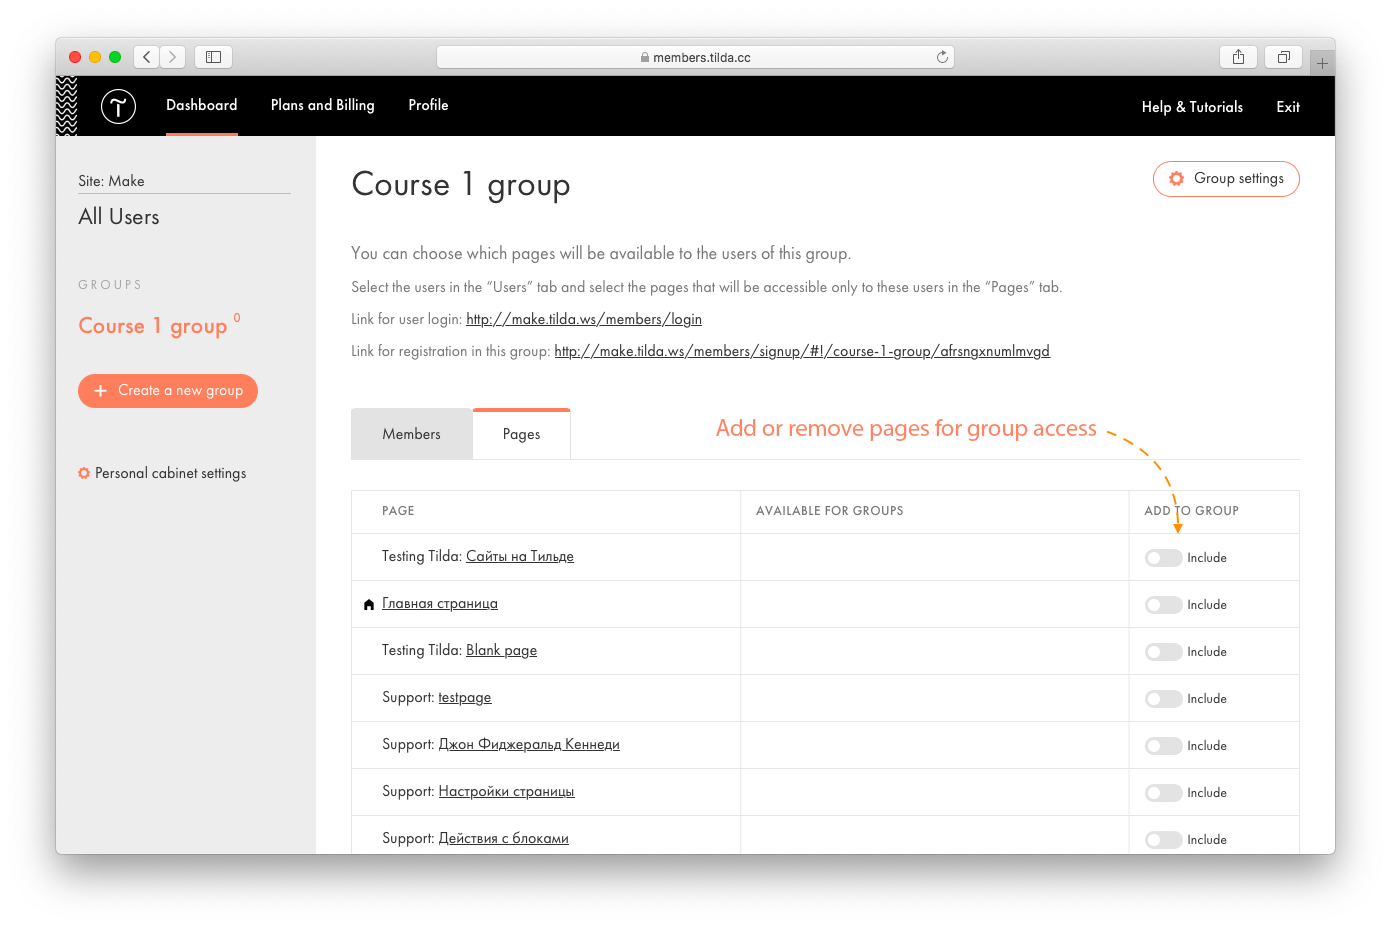The height and width of the screenshot is (928, 1391).
Task: Open the user login link
Action: (584, 319)
